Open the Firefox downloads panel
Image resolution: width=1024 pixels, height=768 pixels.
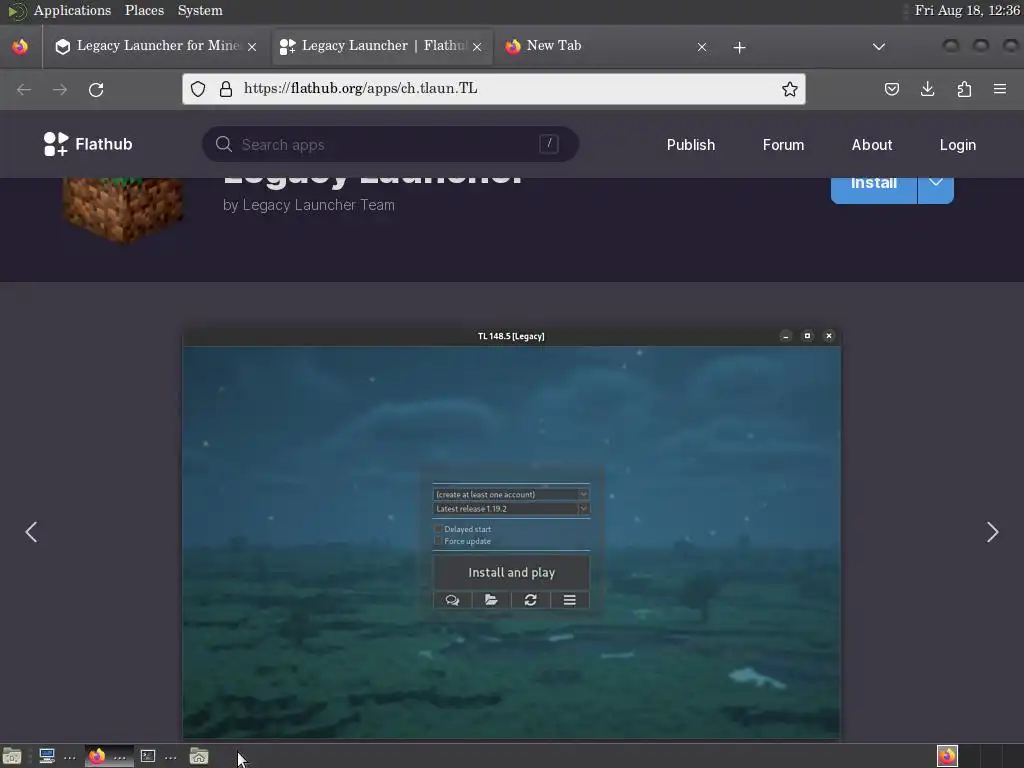927,89
